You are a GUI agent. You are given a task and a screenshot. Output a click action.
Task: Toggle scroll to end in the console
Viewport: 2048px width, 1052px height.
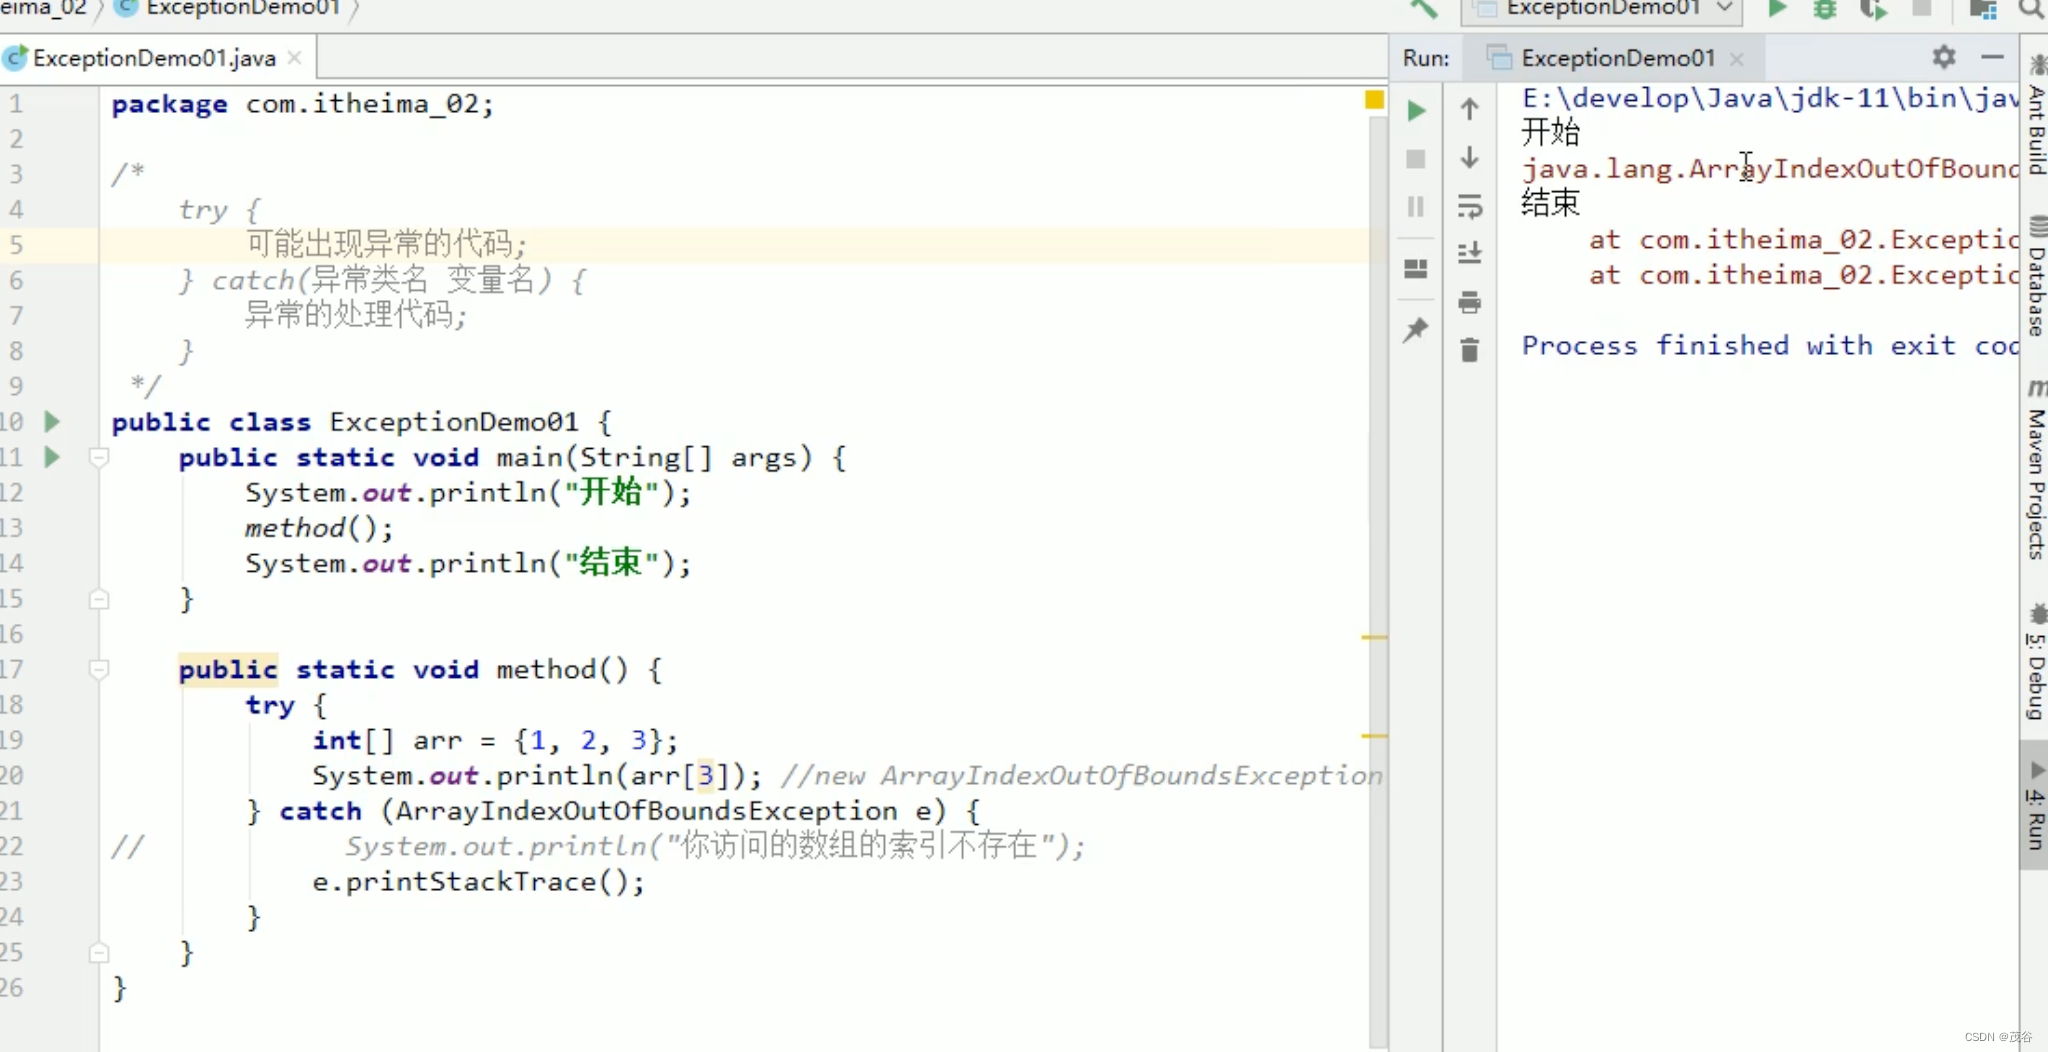tap(1469, 253)
